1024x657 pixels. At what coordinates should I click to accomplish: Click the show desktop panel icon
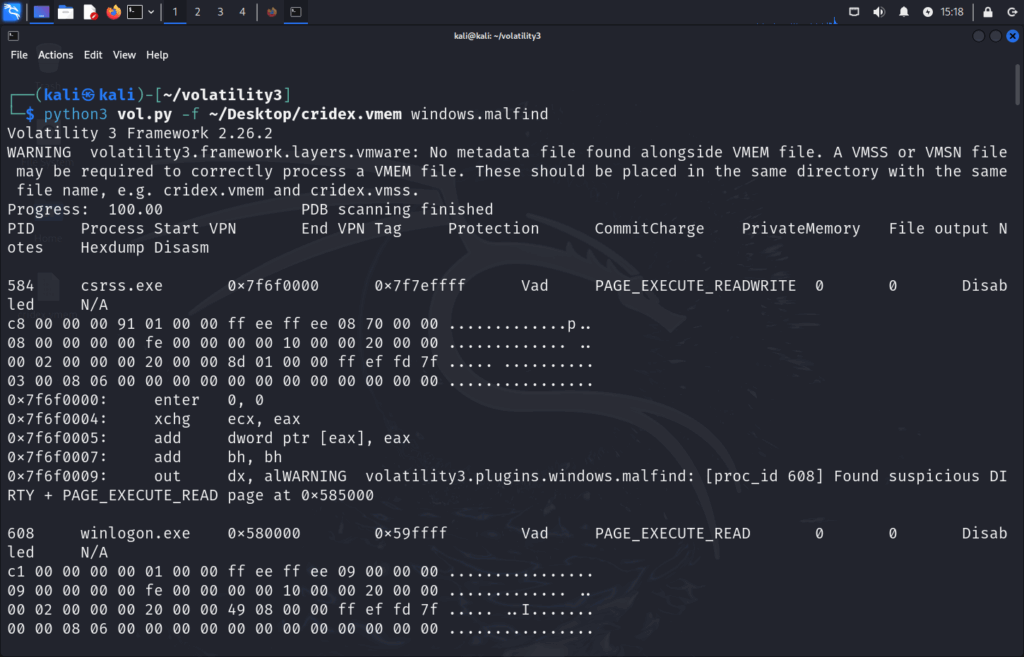point(41,12)
